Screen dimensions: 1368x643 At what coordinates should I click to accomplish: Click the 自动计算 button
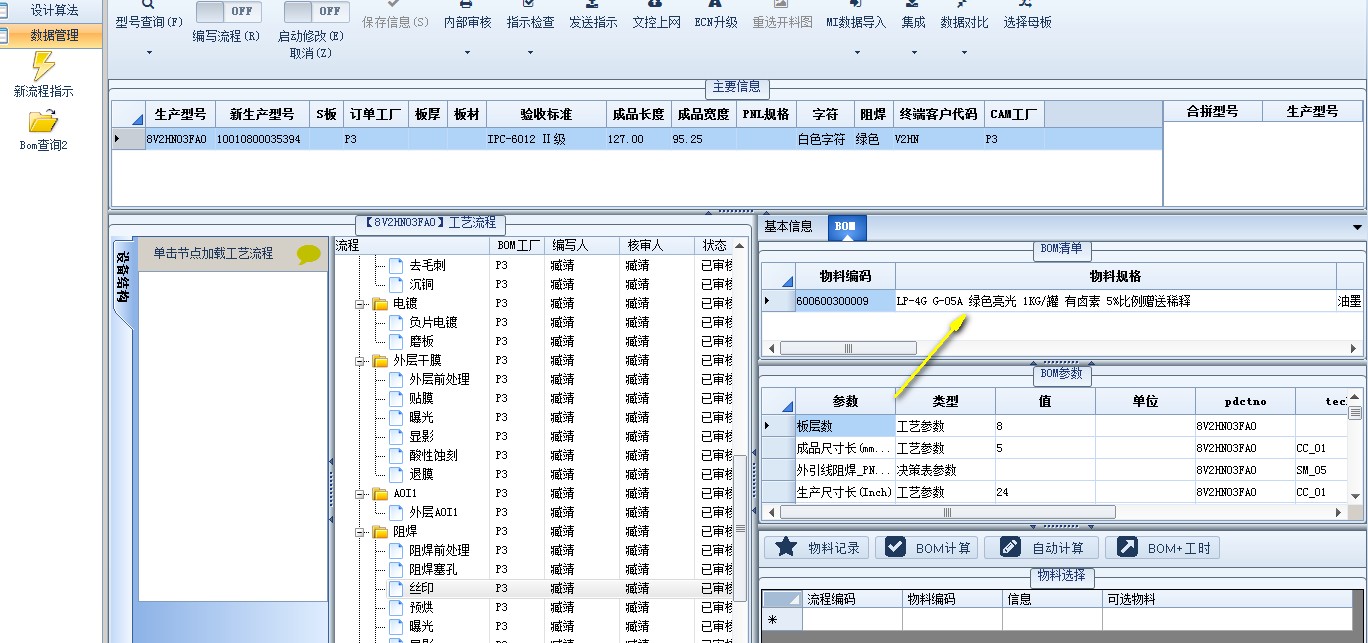pos(1044,547)
